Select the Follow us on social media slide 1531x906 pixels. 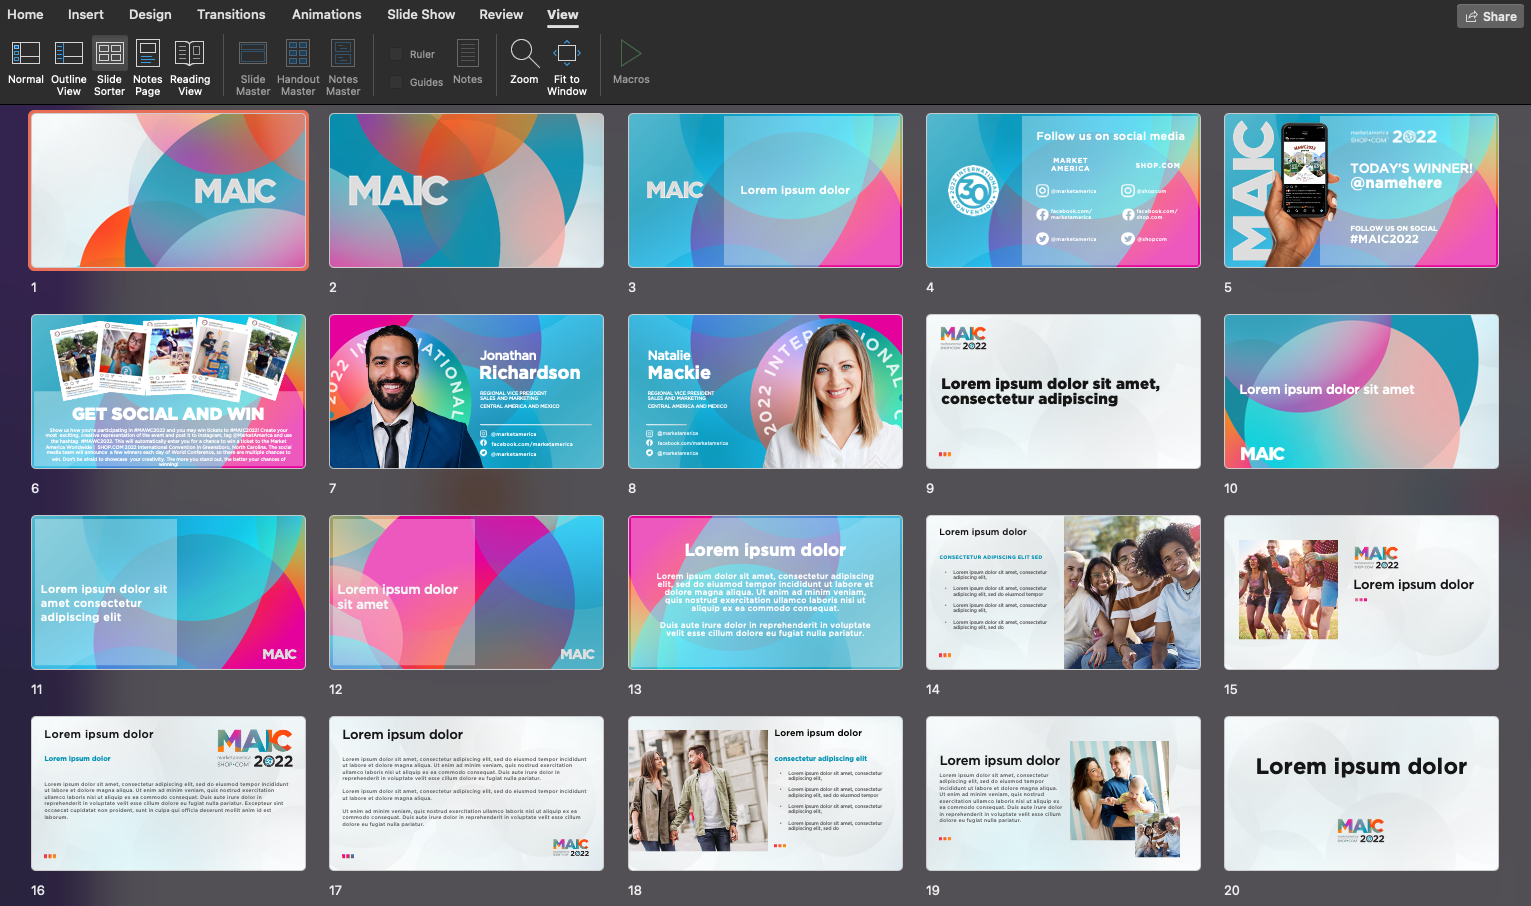click(1063, 190)
